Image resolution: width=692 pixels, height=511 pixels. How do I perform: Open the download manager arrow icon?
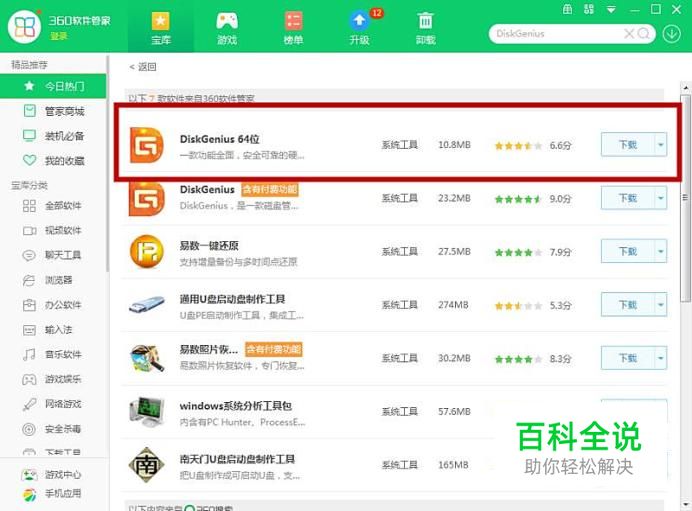point(671,34)
